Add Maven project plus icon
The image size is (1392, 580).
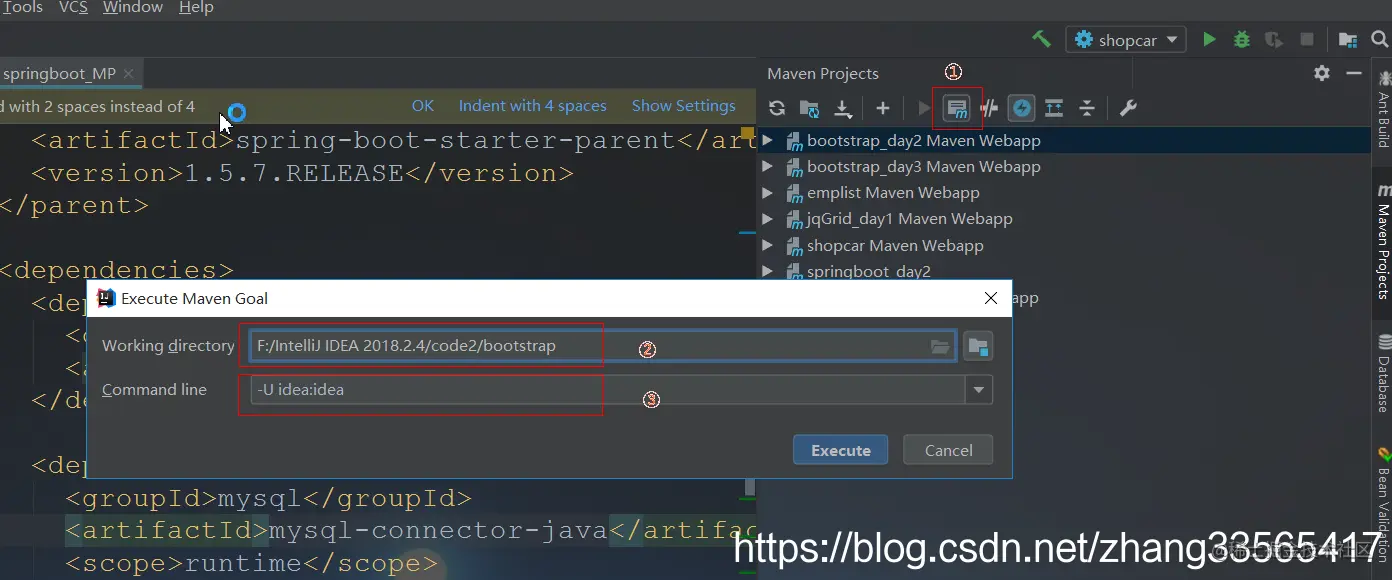[882, 108]
